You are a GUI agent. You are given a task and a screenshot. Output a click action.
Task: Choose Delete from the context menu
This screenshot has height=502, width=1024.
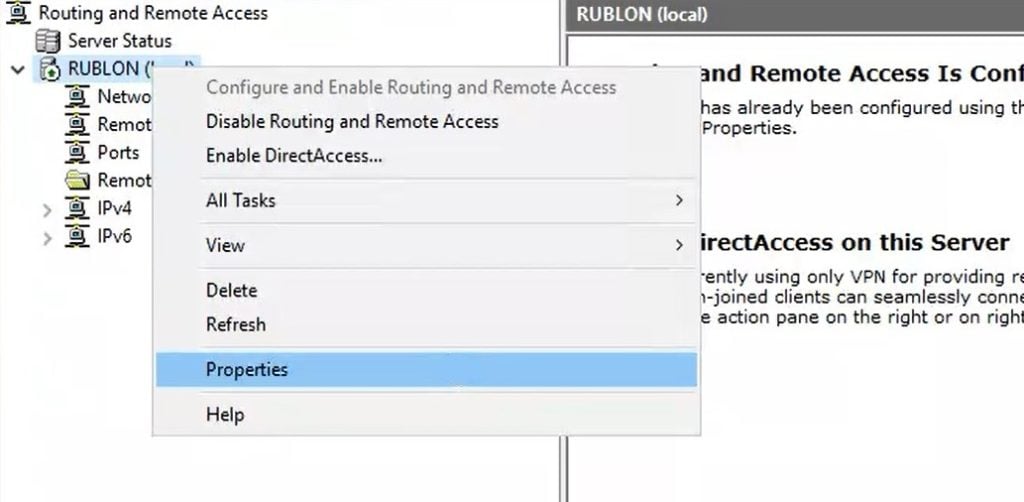[231, 291]
